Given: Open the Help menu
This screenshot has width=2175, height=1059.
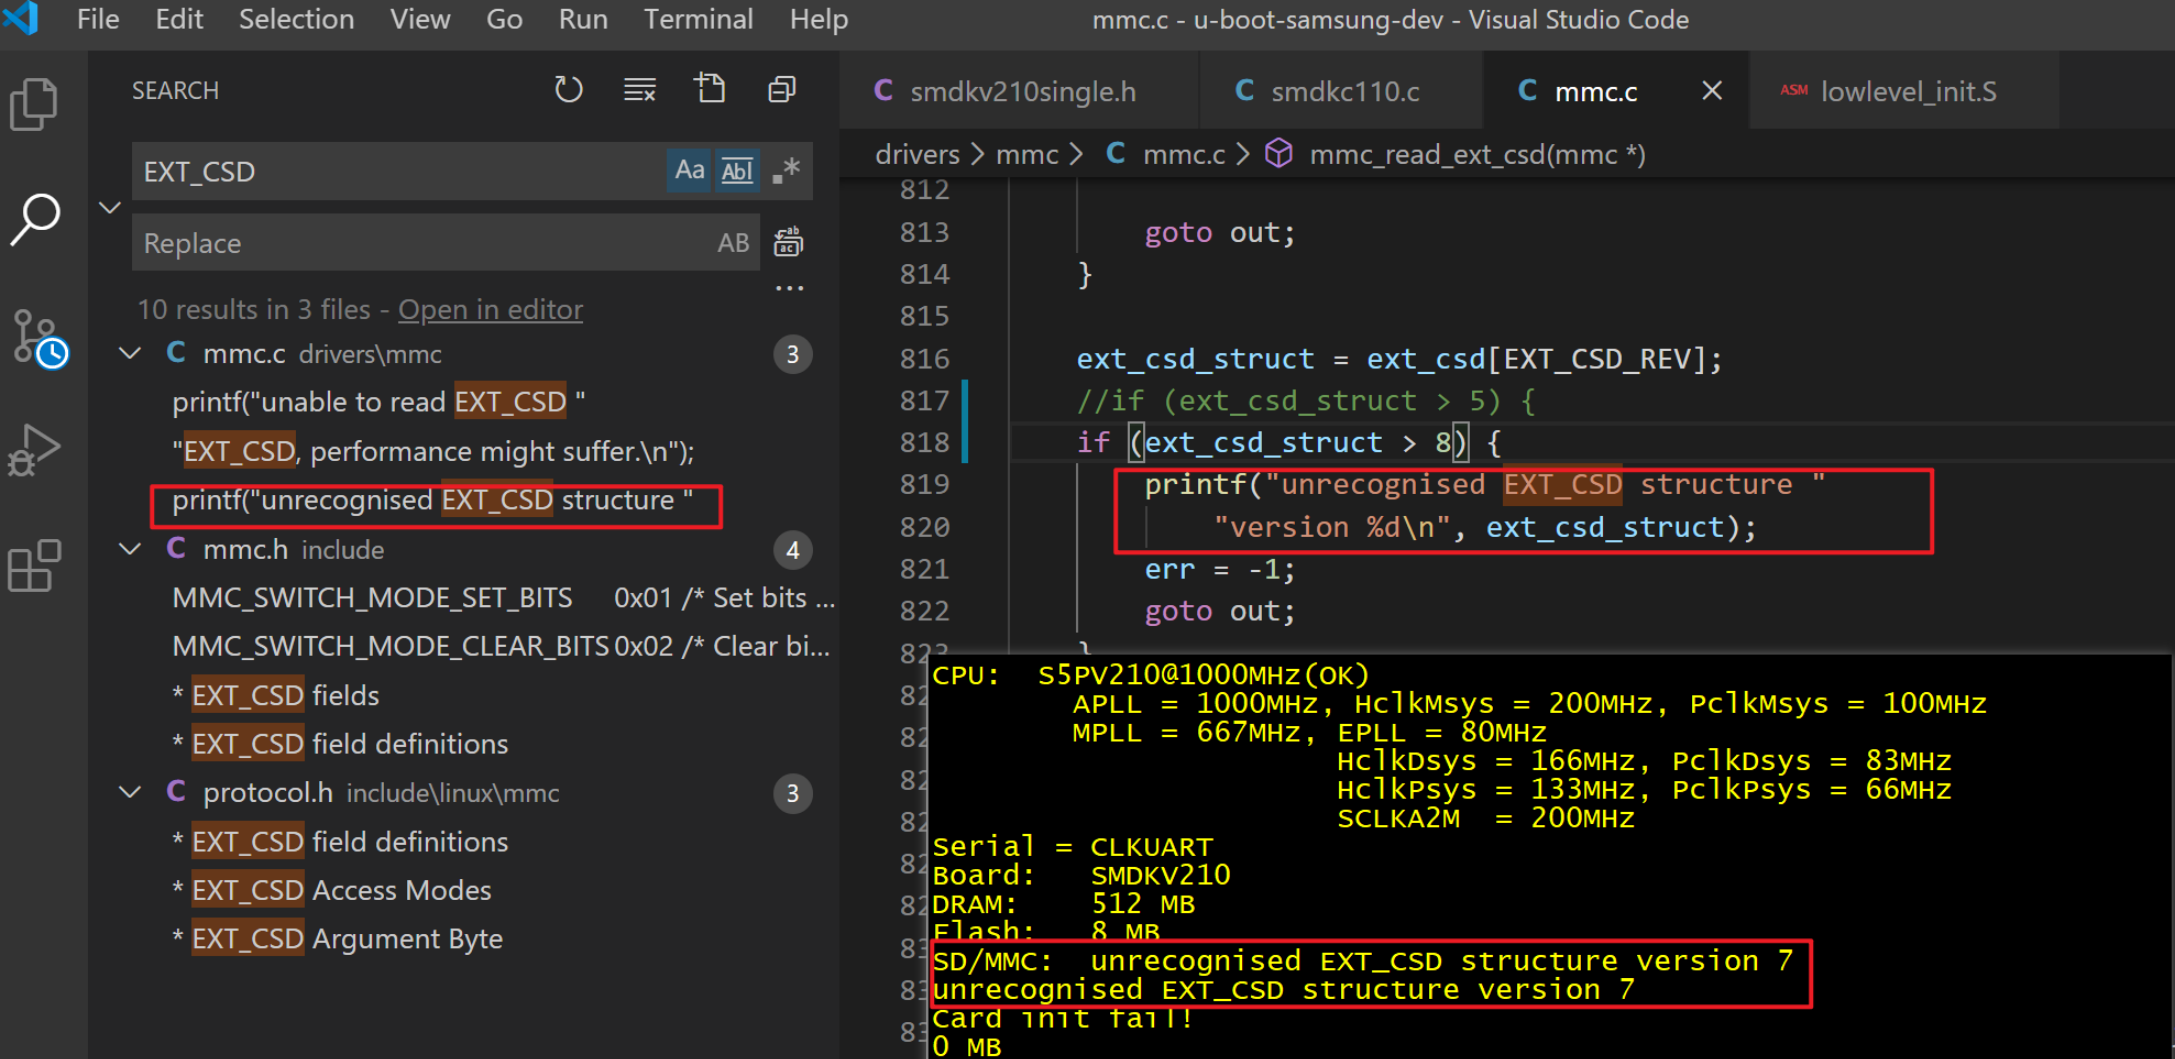Looking at the screenshot, I should click(819, 19).
